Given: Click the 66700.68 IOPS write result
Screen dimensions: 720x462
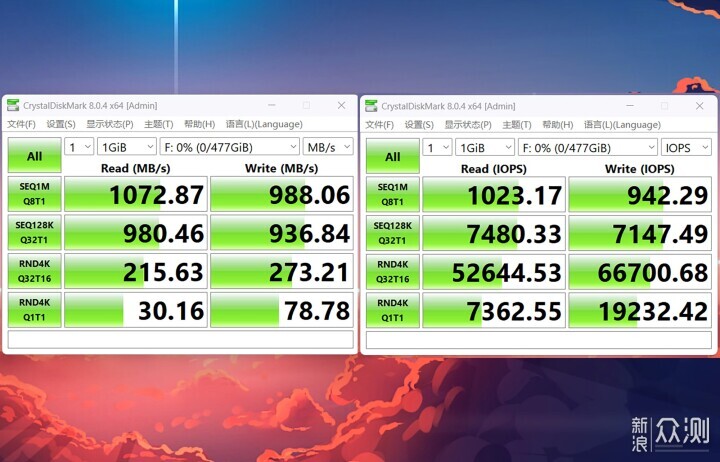Looking at the screenshot, I should pyautogui.click(x=640, y=271).
